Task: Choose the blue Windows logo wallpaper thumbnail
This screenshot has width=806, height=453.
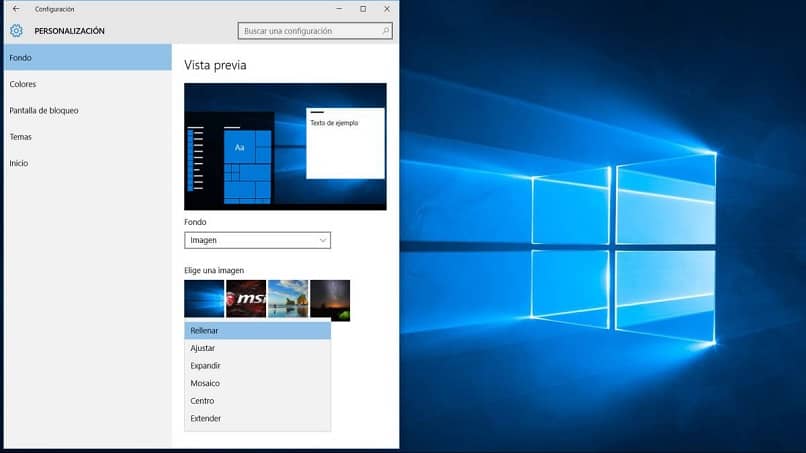Action: pos(204,299)
